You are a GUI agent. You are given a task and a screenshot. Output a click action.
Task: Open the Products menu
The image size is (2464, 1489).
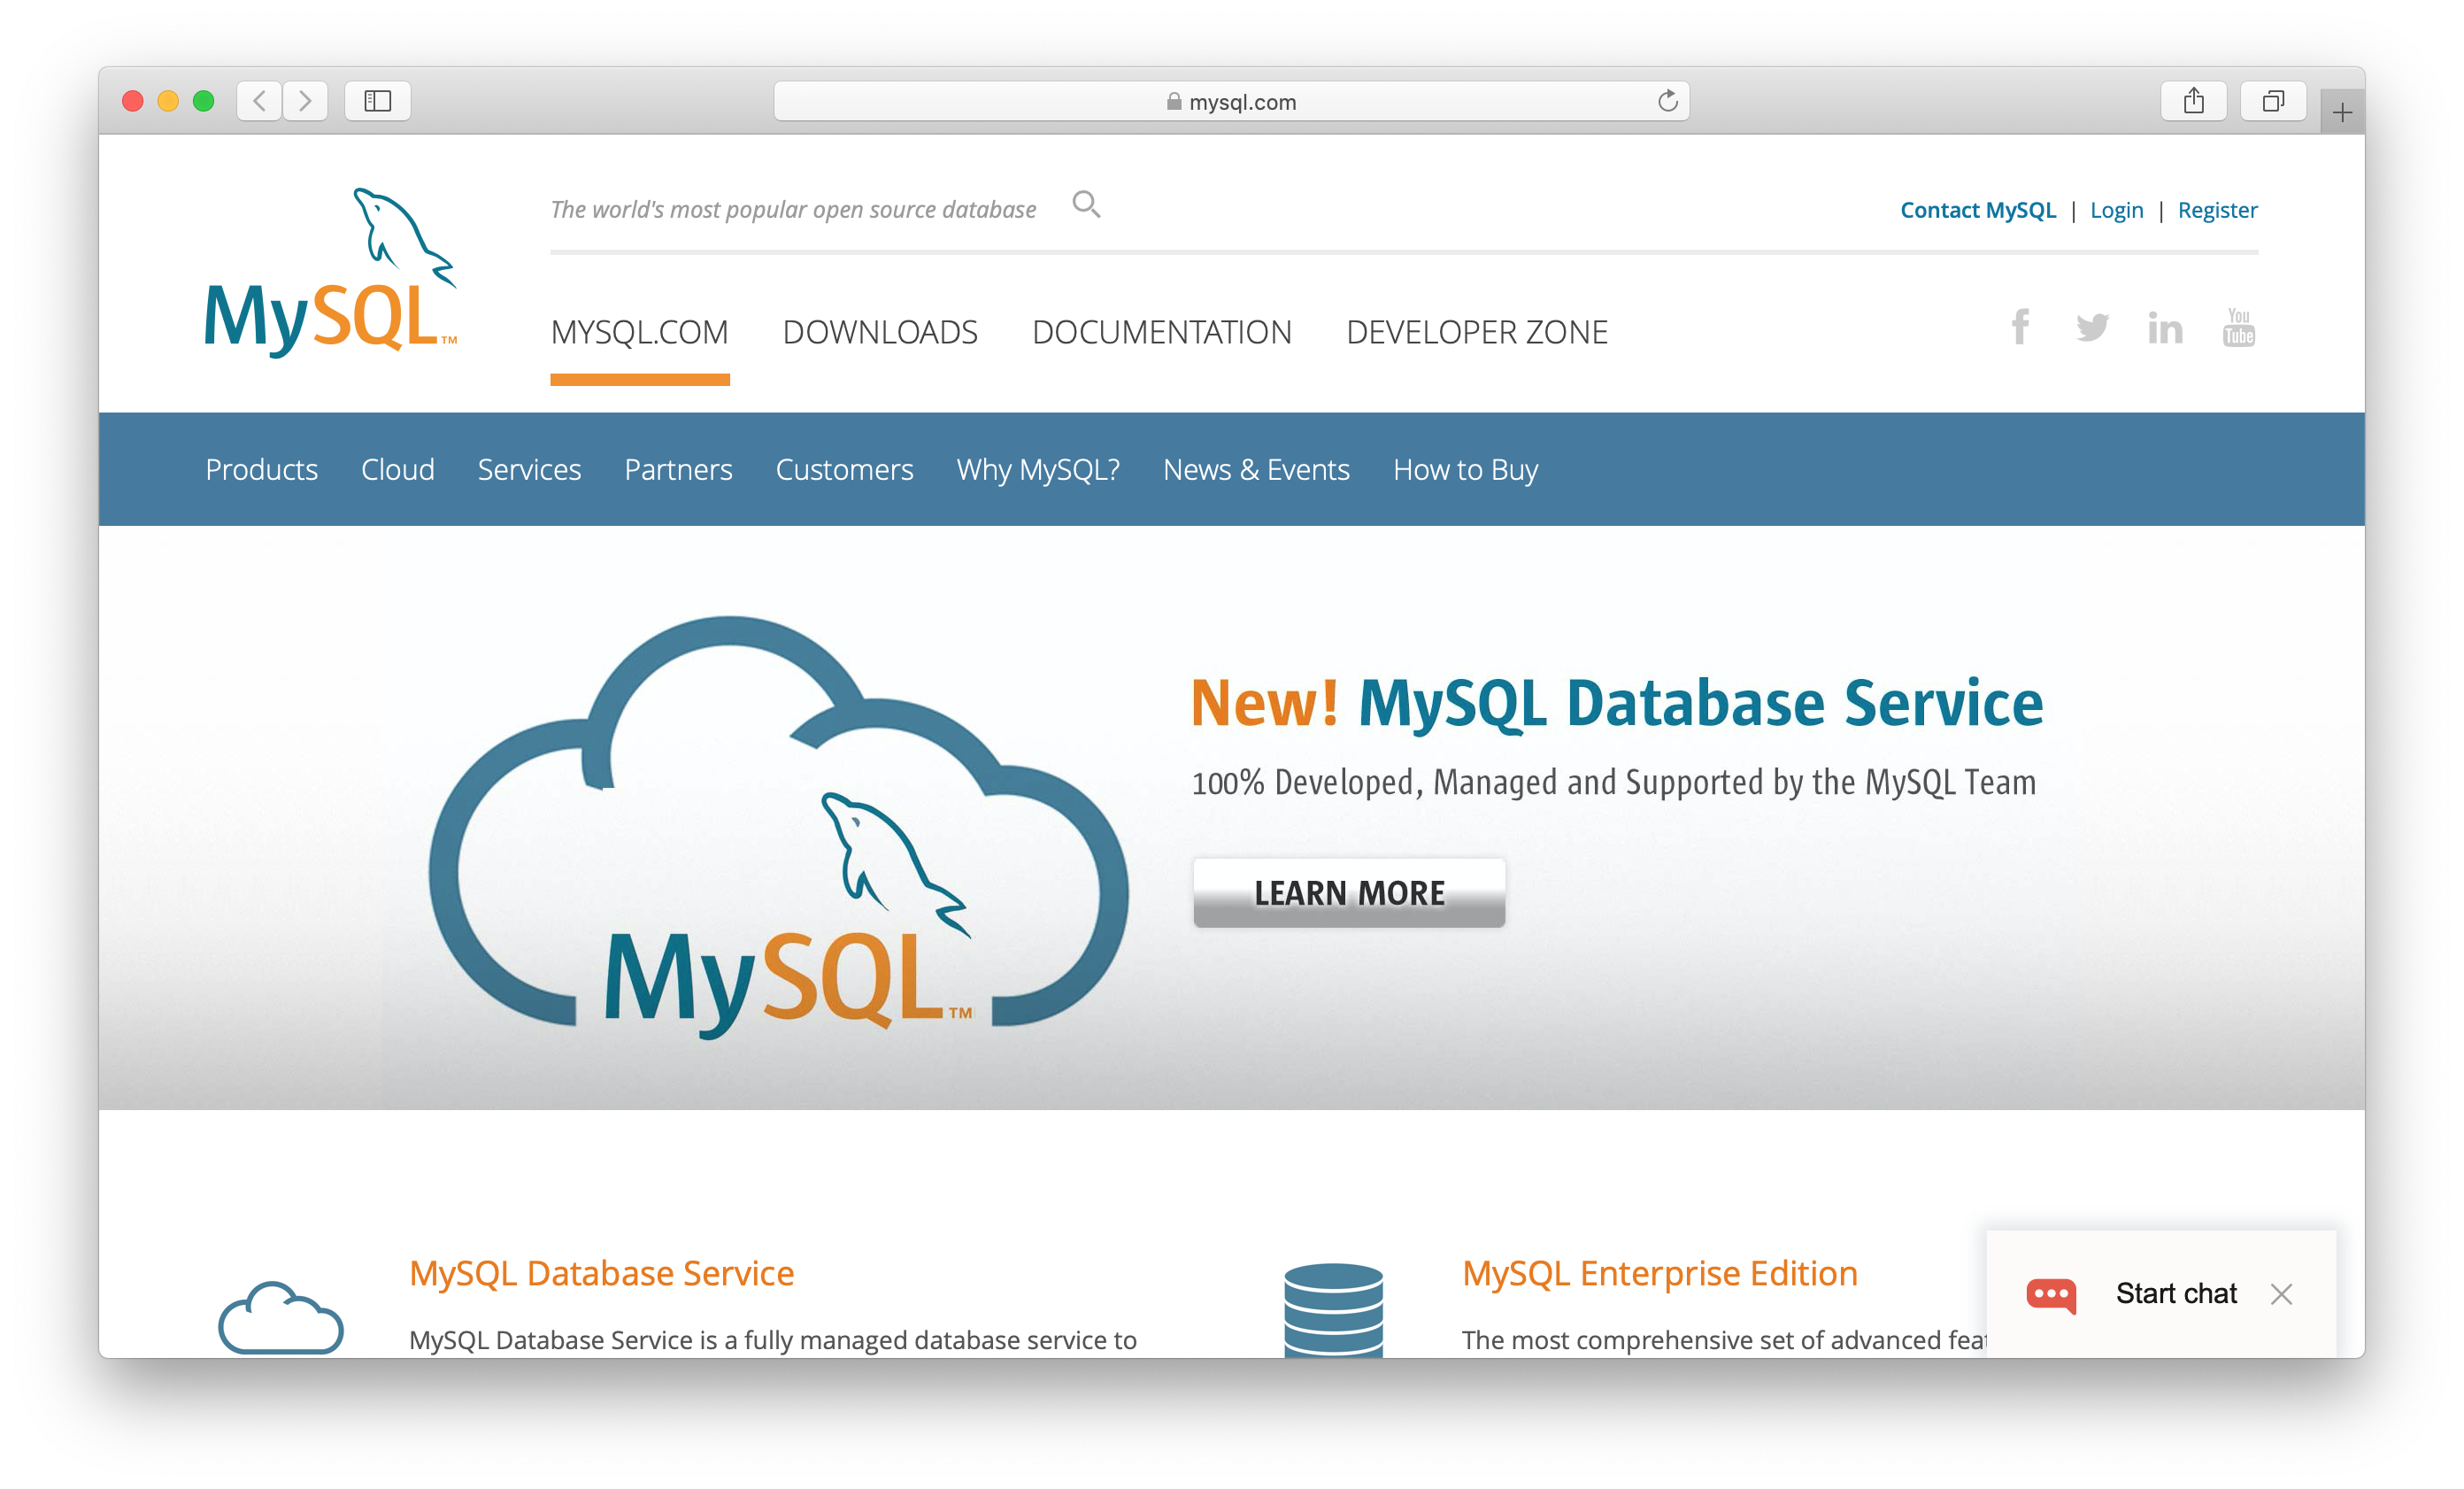click(x=261, y=469)
